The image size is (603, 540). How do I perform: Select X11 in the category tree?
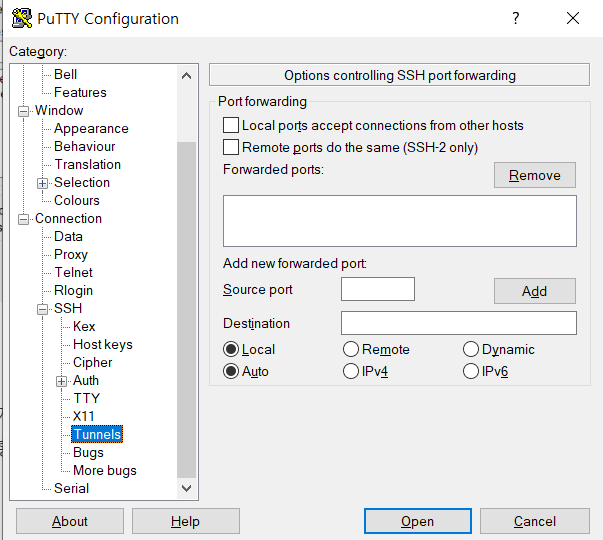[x=83, y=416]
